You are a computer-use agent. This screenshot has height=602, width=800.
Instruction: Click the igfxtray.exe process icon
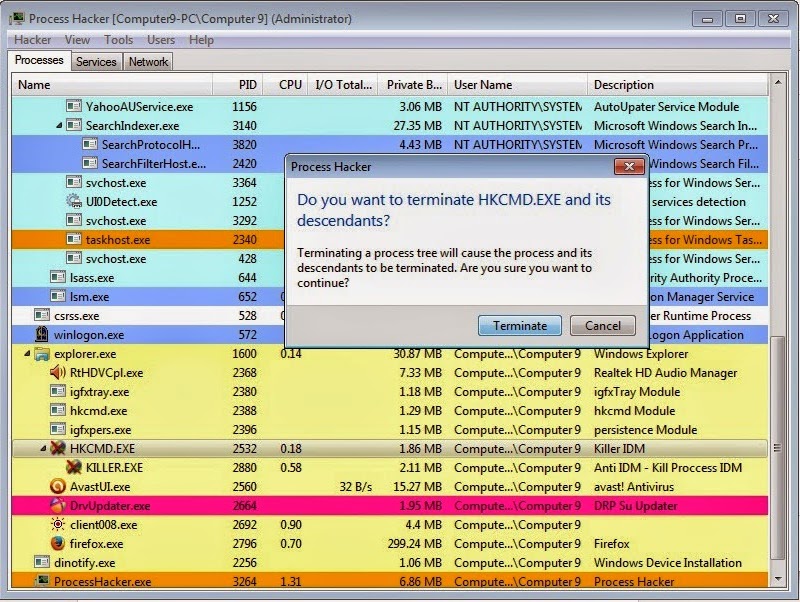click(x=58, y=391)
